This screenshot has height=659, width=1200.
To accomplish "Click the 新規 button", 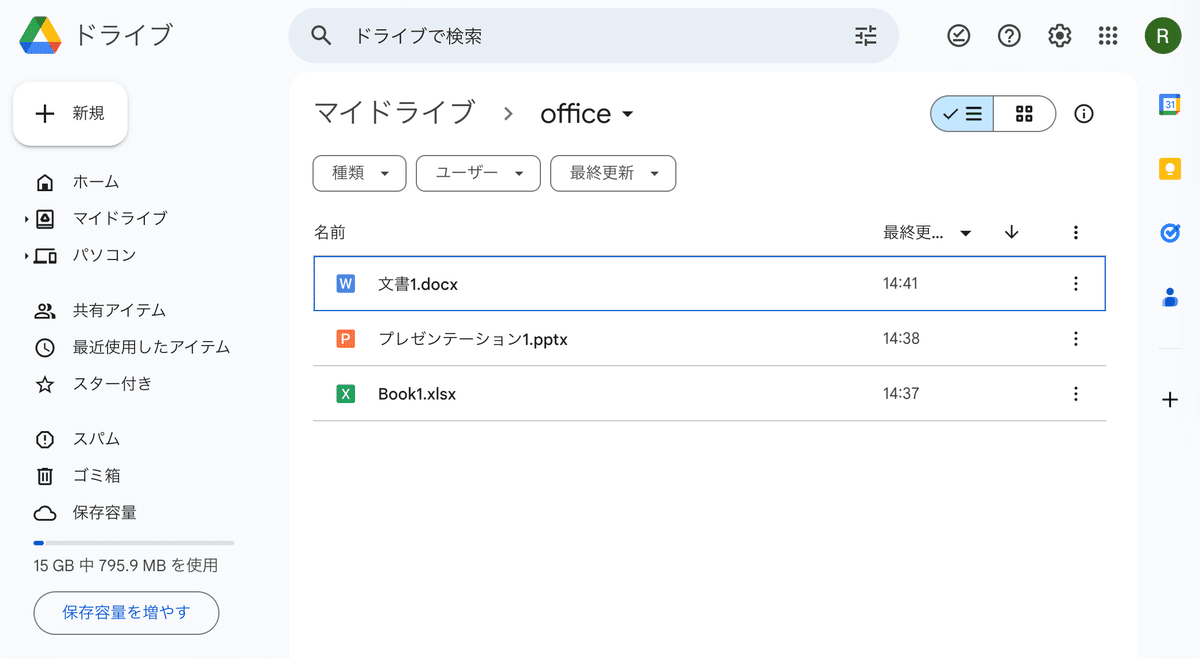I will coord(70,113).
